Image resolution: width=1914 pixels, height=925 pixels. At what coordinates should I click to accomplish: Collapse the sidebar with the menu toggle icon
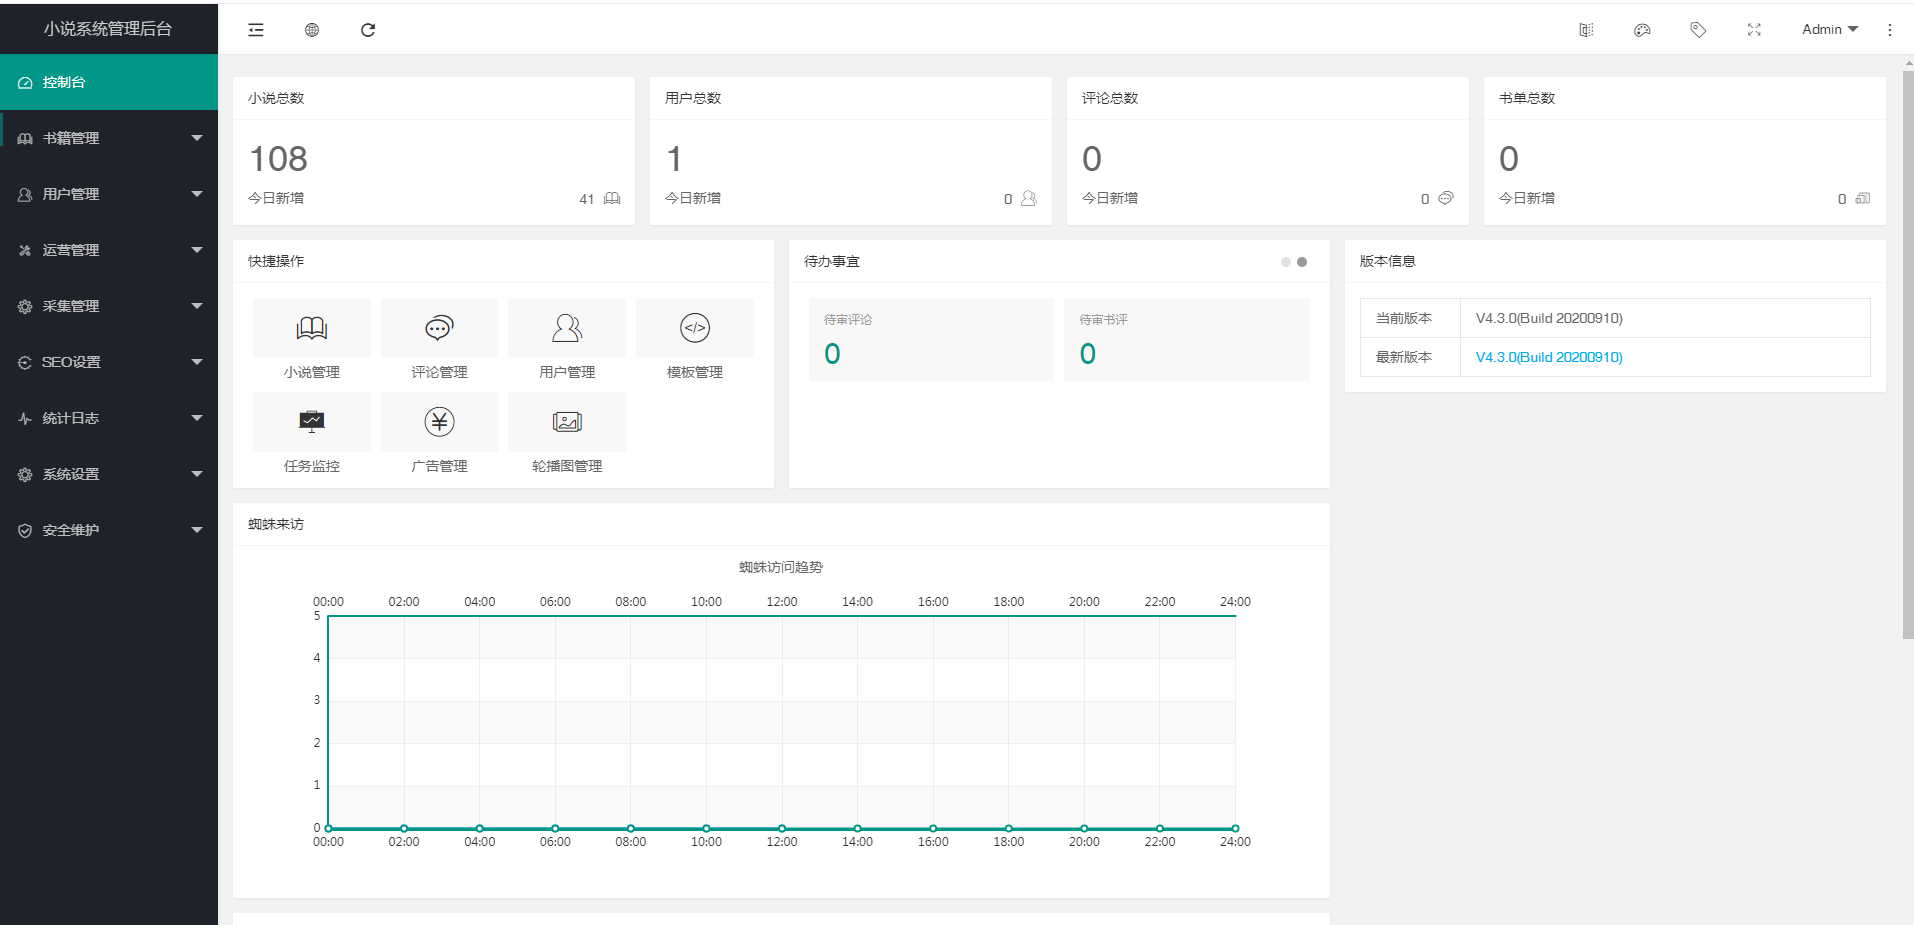[x=256, y=30]
